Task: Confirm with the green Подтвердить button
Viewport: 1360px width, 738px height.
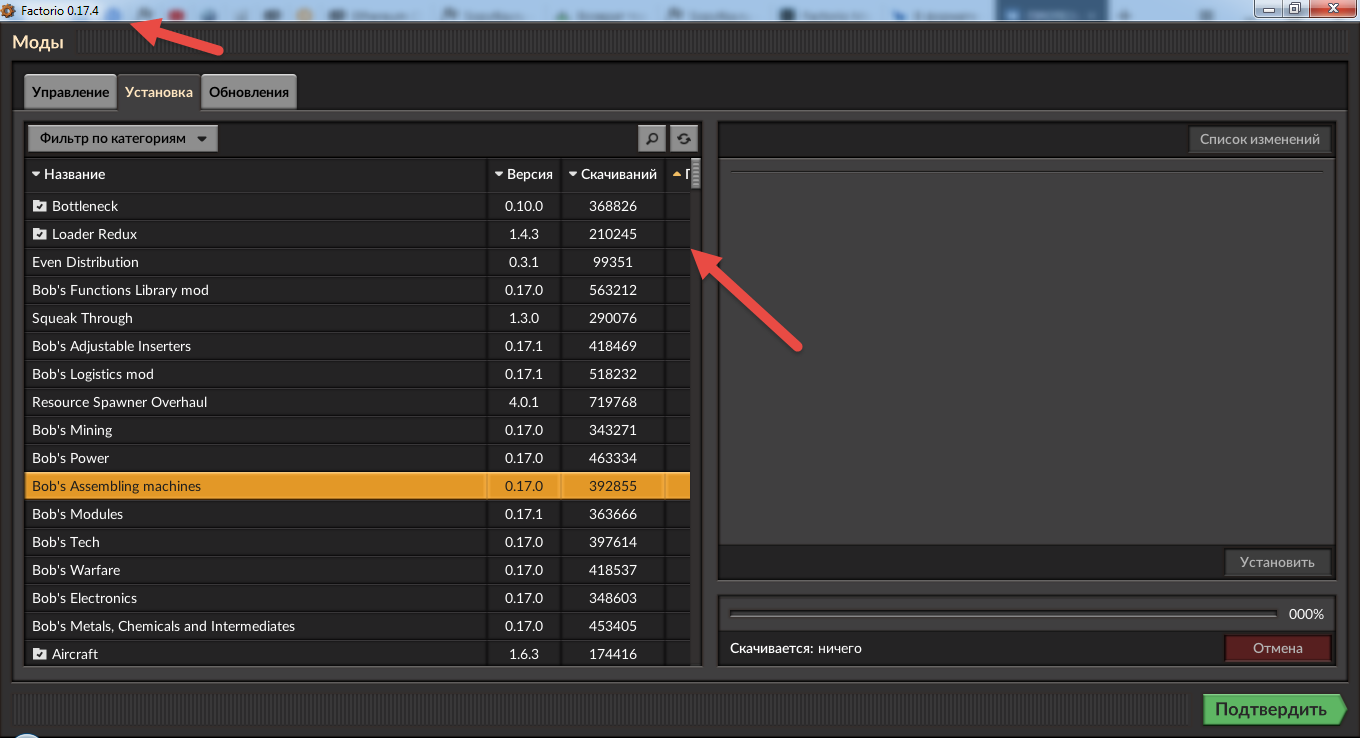Action: coord(1270,710)
